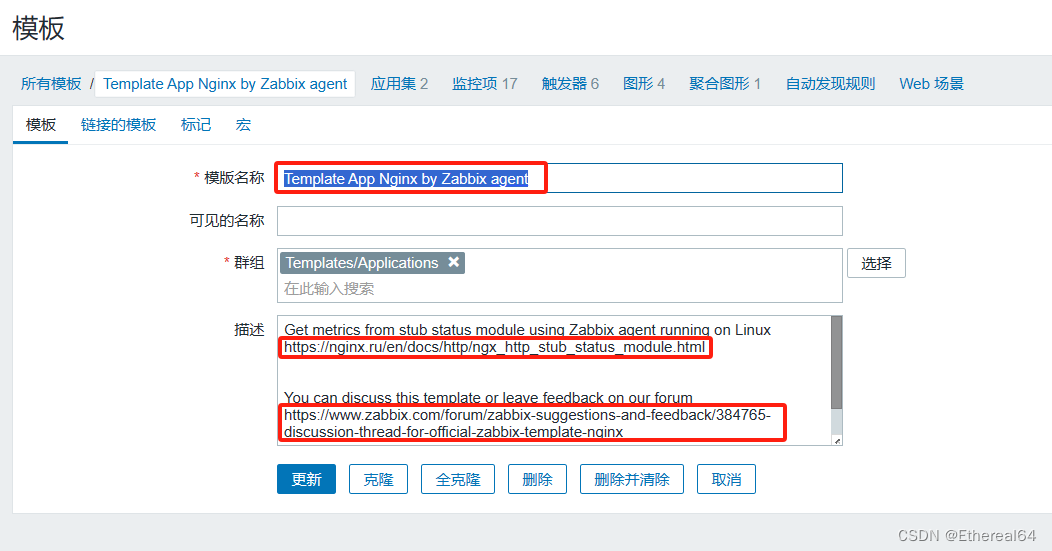Open Web 场景 scenarios
Image resolution: width=1052 pixels, height=551 pixels.
click(931, 84)
